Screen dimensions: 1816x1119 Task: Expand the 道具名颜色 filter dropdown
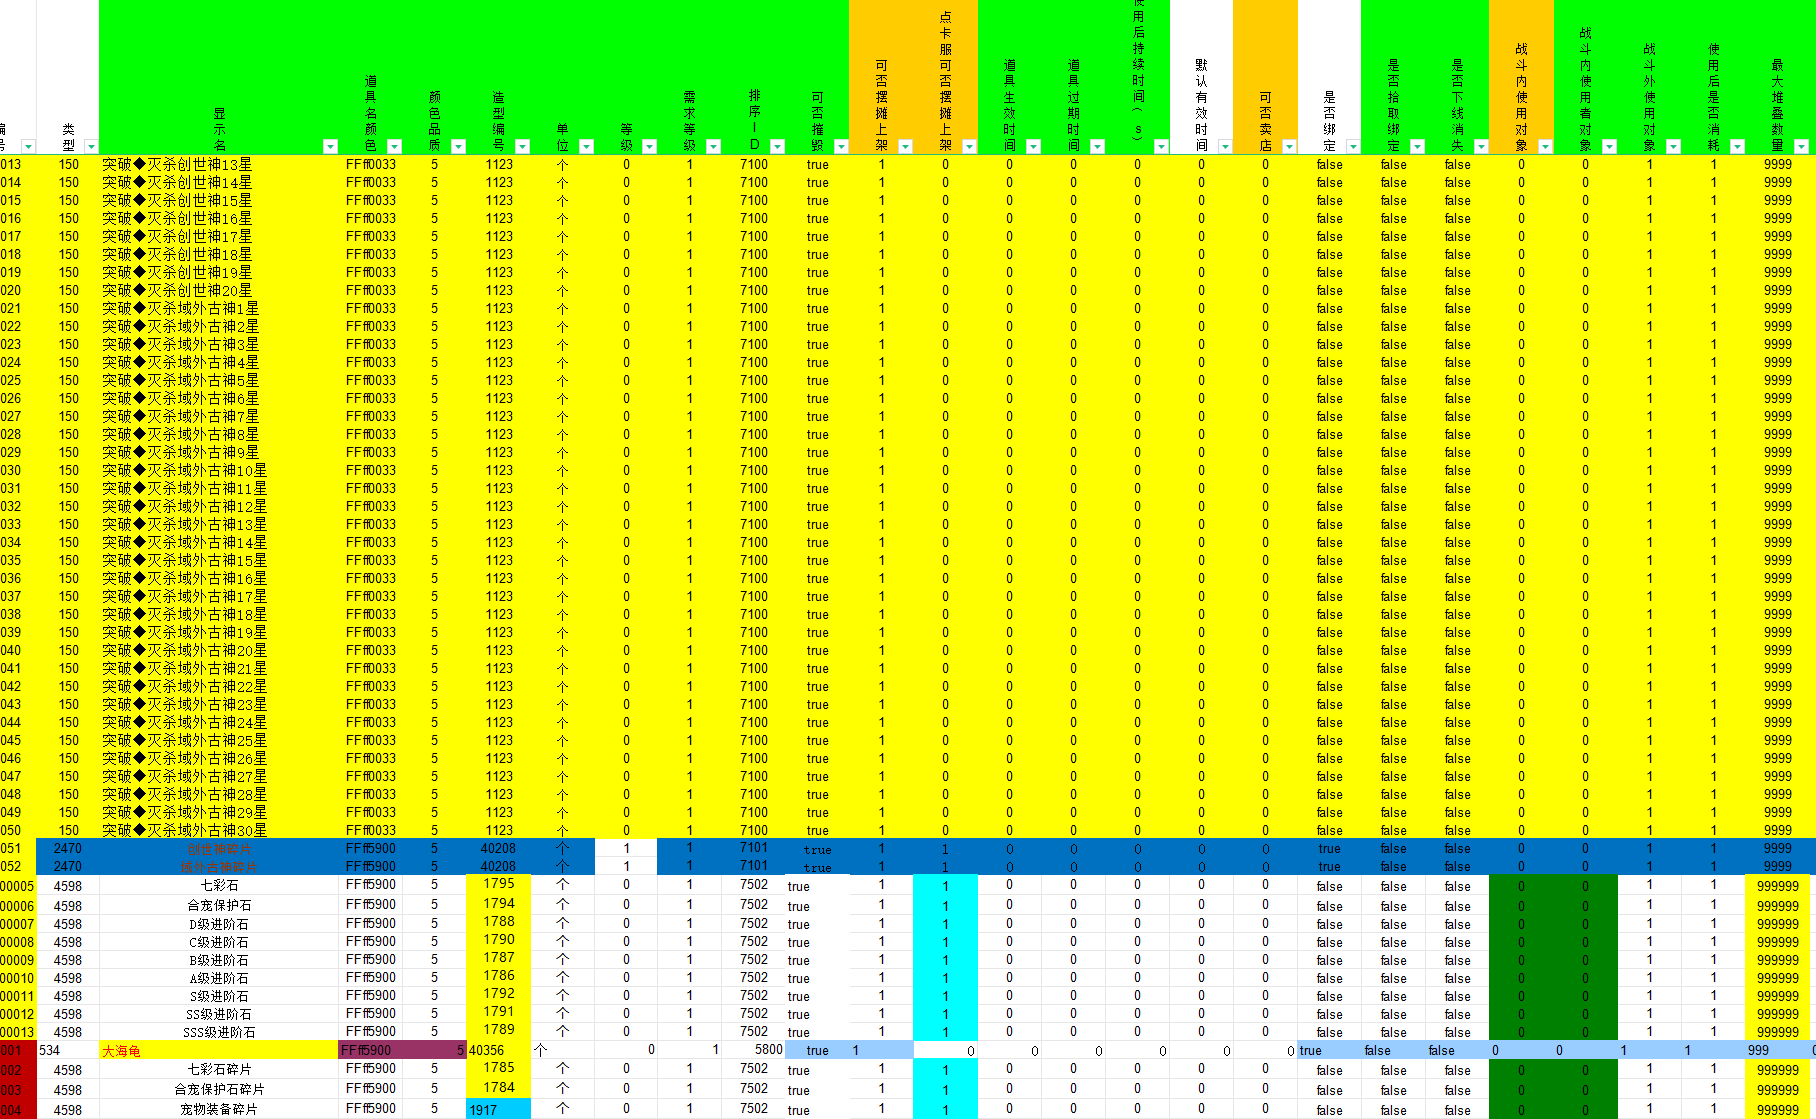394,147
